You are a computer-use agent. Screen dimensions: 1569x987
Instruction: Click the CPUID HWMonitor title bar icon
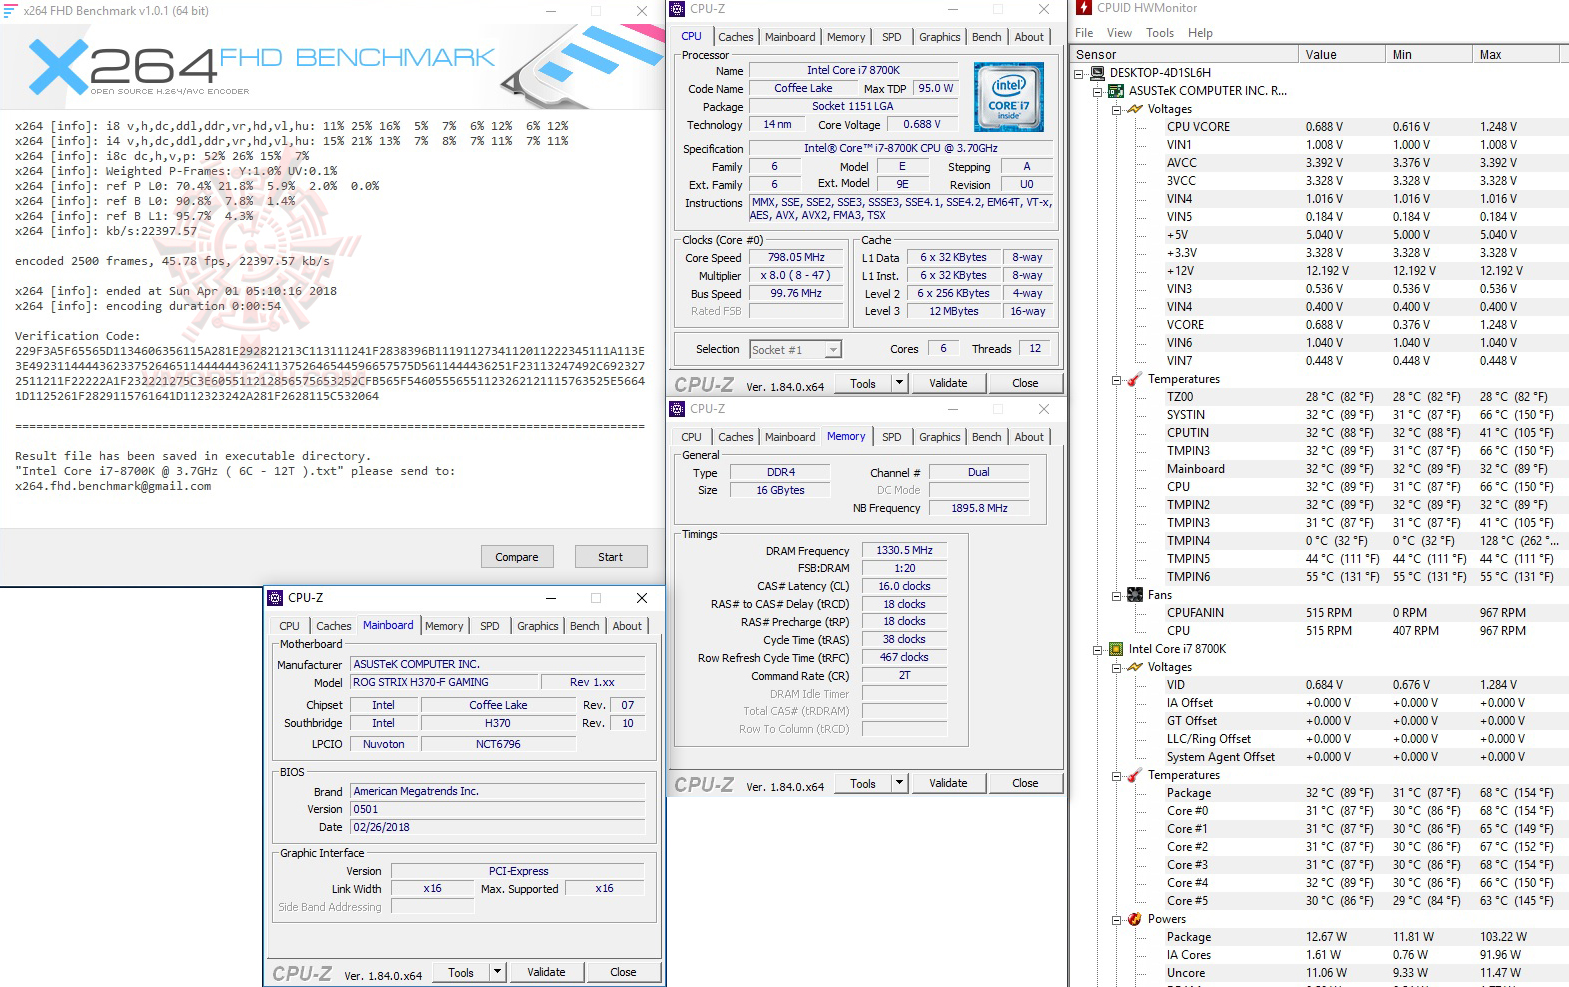pyautogui.click(x=1083, y=8)
